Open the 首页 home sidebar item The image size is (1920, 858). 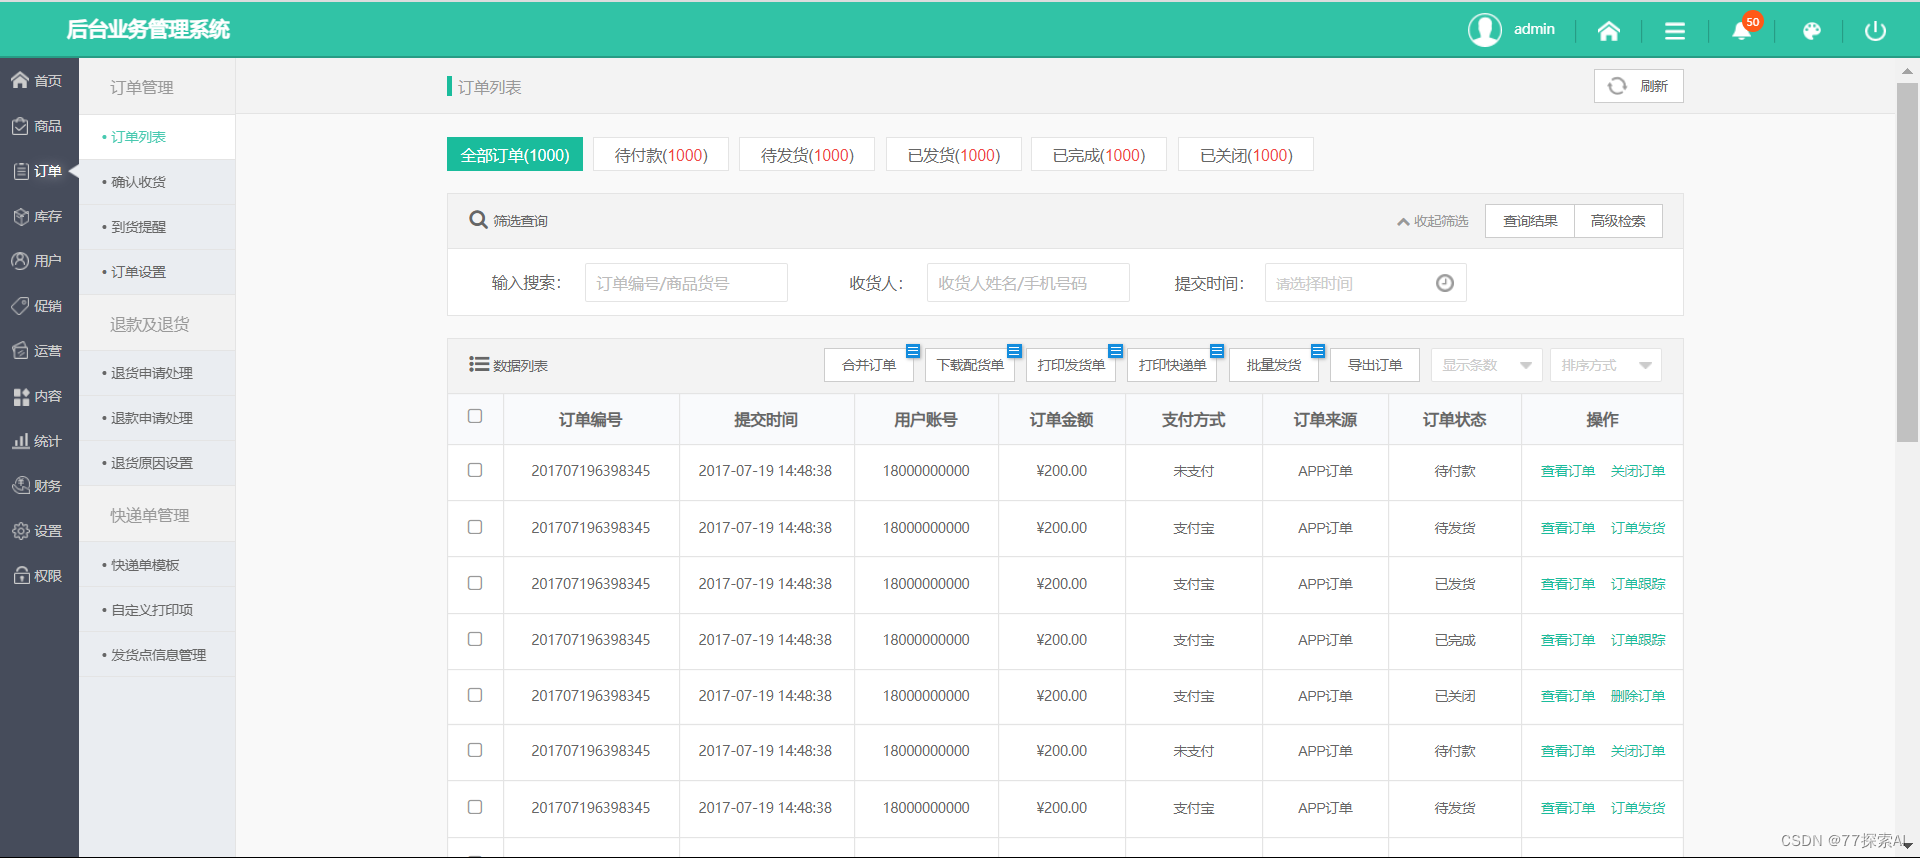coord(39,81)
